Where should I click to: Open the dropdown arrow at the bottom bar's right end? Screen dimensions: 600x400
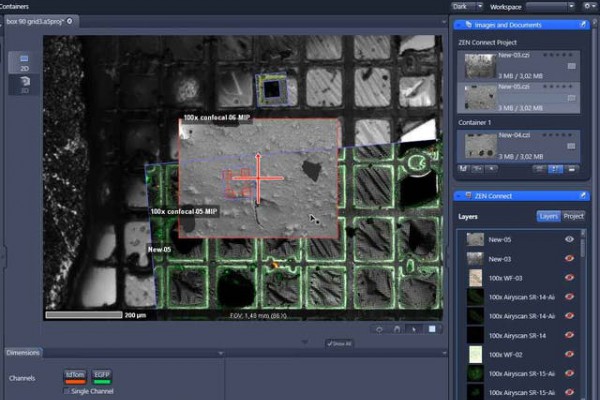click(444, 353)
